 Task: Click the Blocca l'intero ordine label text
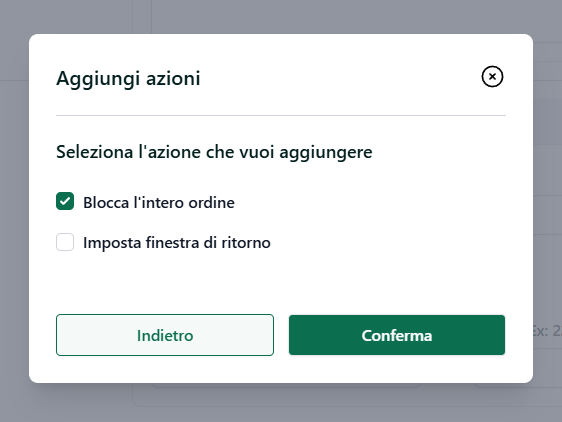pyautogui.click(x=159, y=203)
